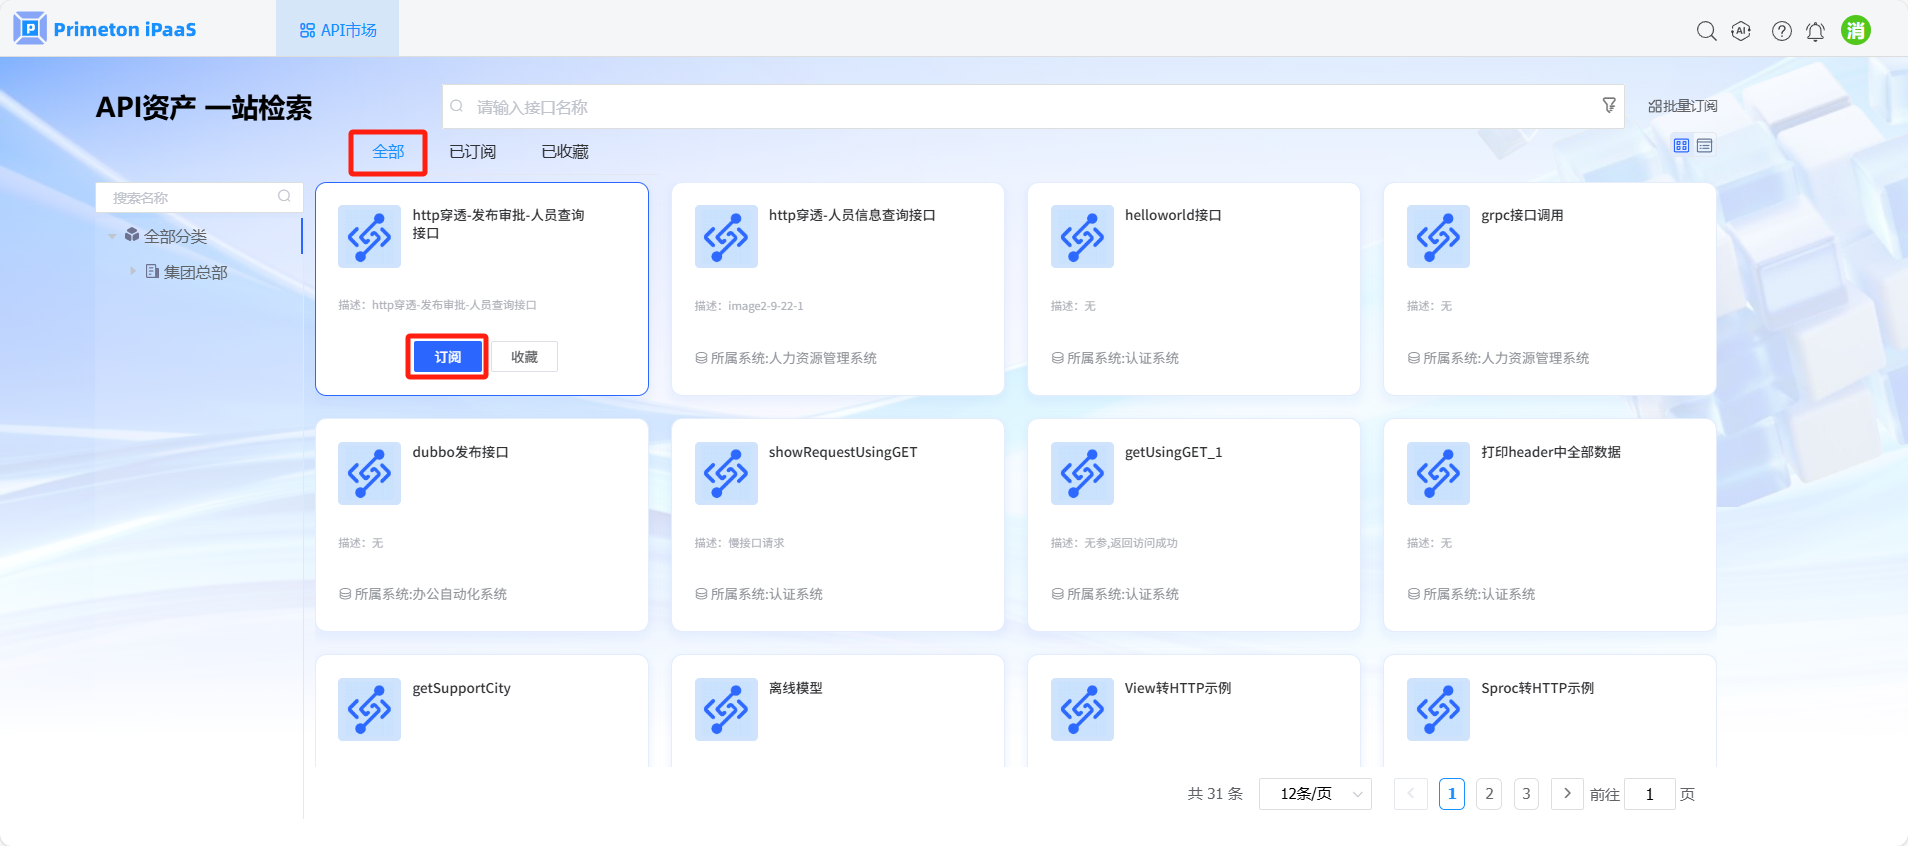The height and width of the screenshot is (846, 1908).
Task: Open the API市场 tab
Action: 338,30
